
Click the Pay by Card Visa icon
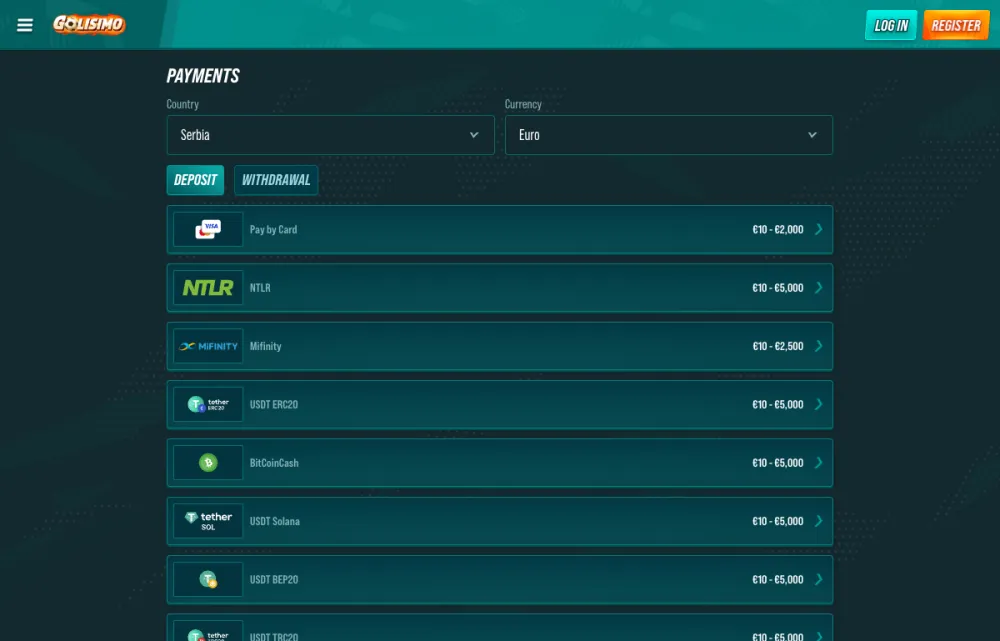click(208, 229)
